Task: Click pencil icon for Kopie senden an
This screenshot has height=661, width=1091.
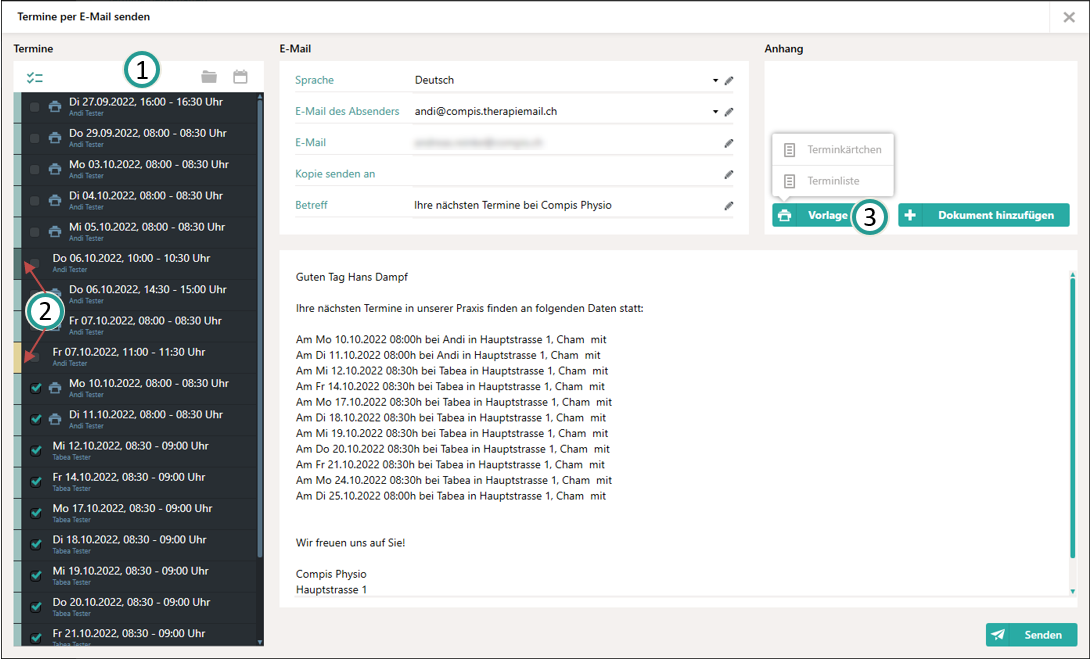Action: (728, 175)
